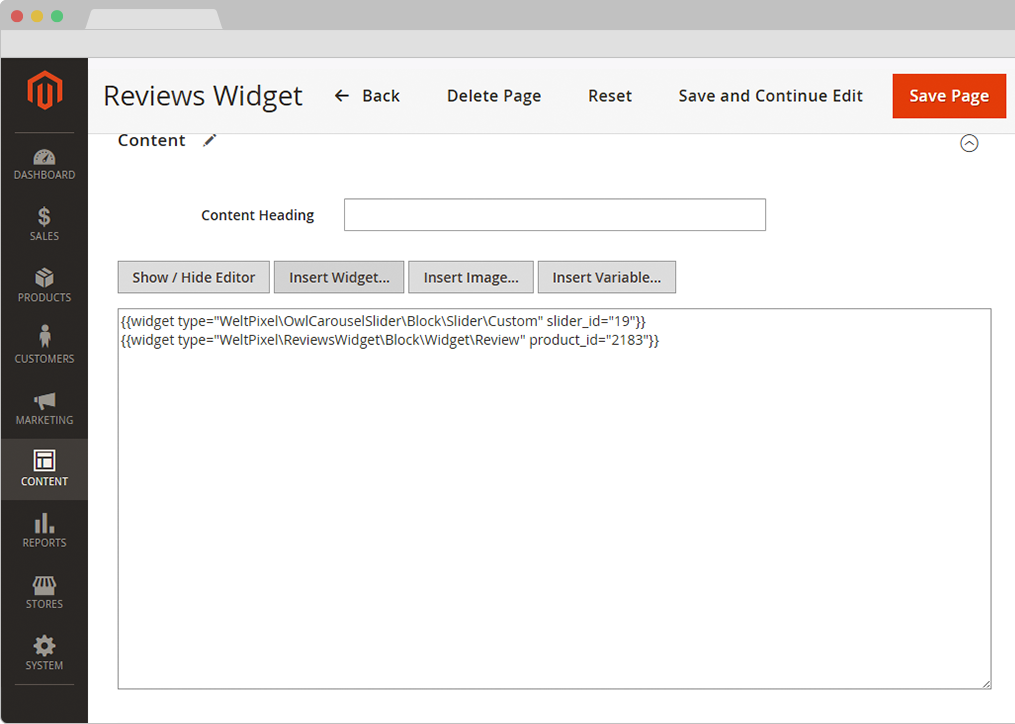The image size is (1015, 724).
Task: Click the Insert Variable button
Action: [x=606, y=277]
